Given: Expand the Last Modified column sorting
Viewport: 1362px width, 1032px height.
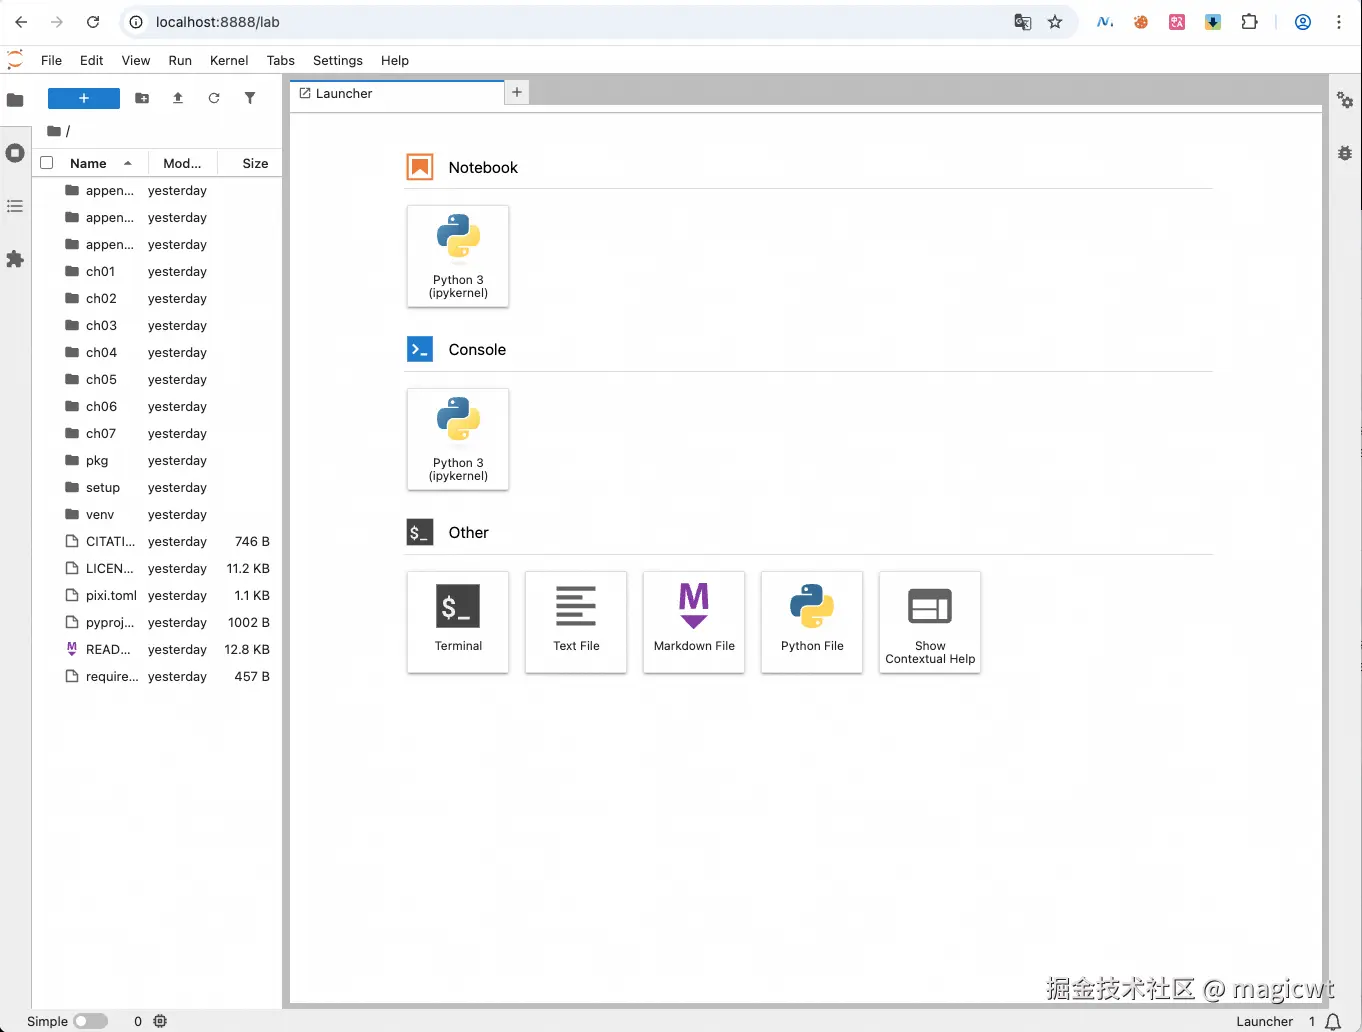Looking at the screenshot, I should pos(182,162).
